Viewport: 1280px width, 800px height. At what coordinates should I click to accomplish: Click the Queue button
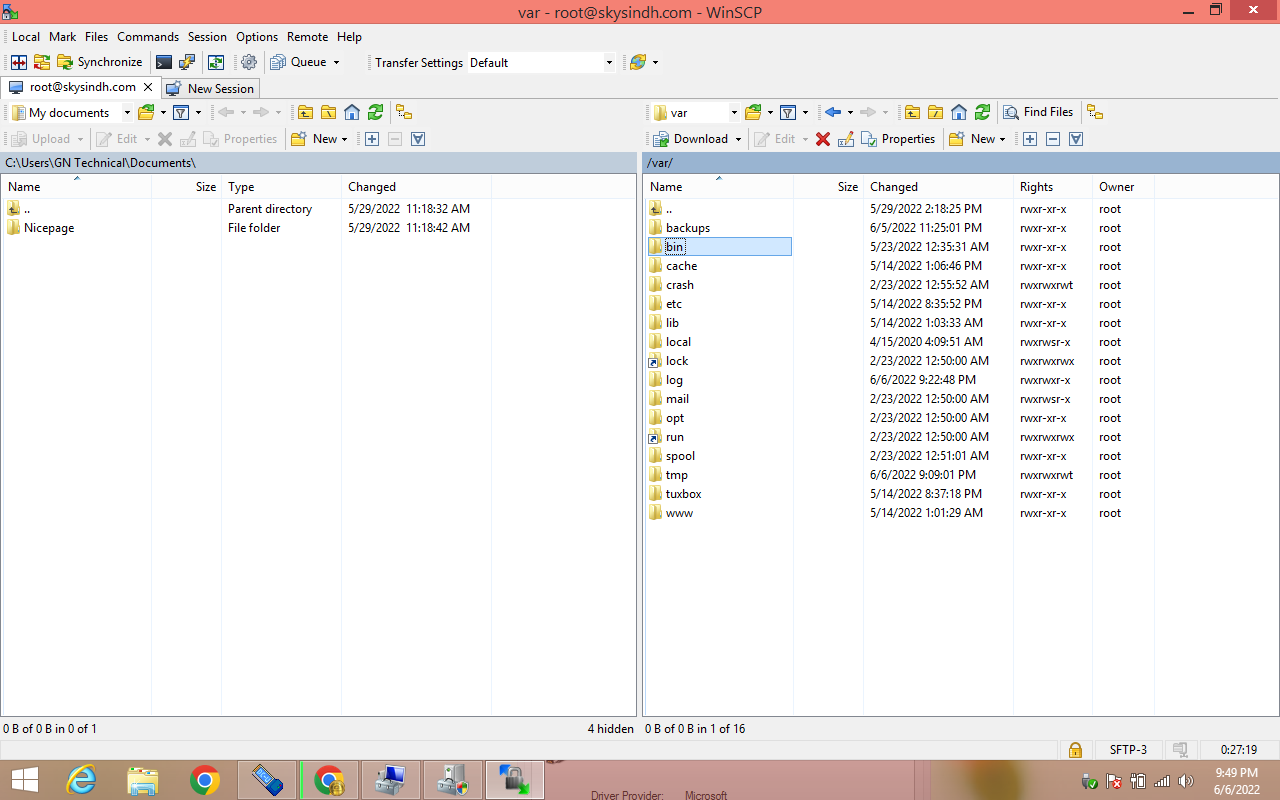pos(299,62)
